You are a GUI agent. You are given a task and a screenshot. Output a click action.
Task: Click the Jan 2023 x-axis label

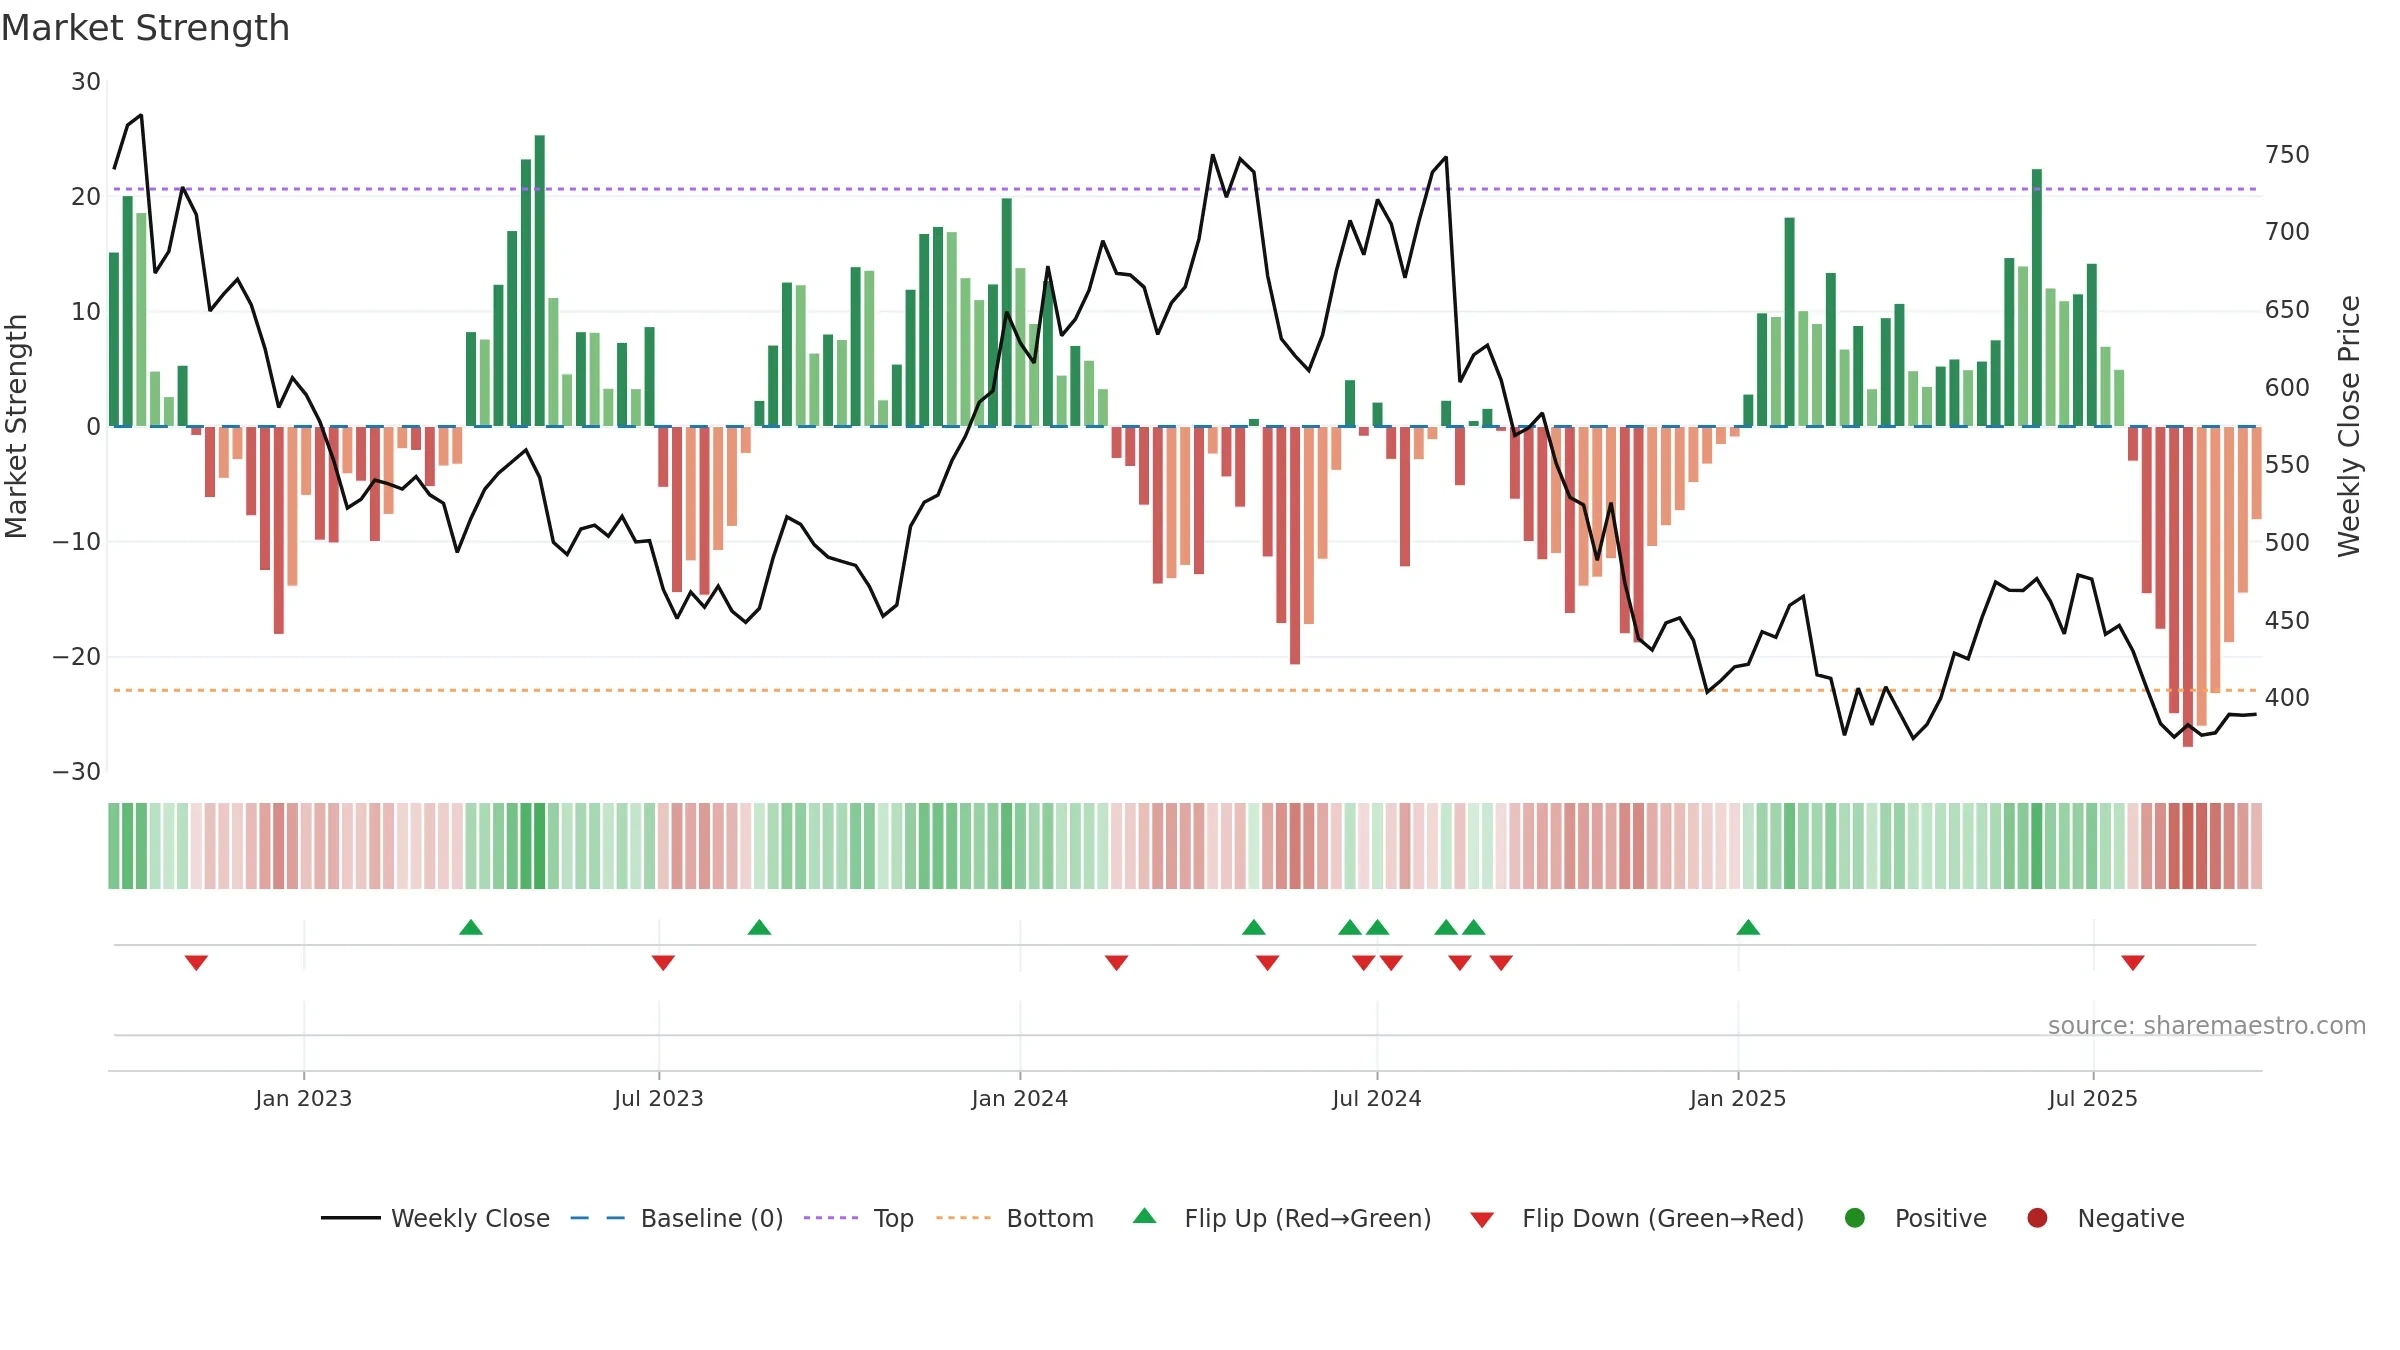(303, 1098)
